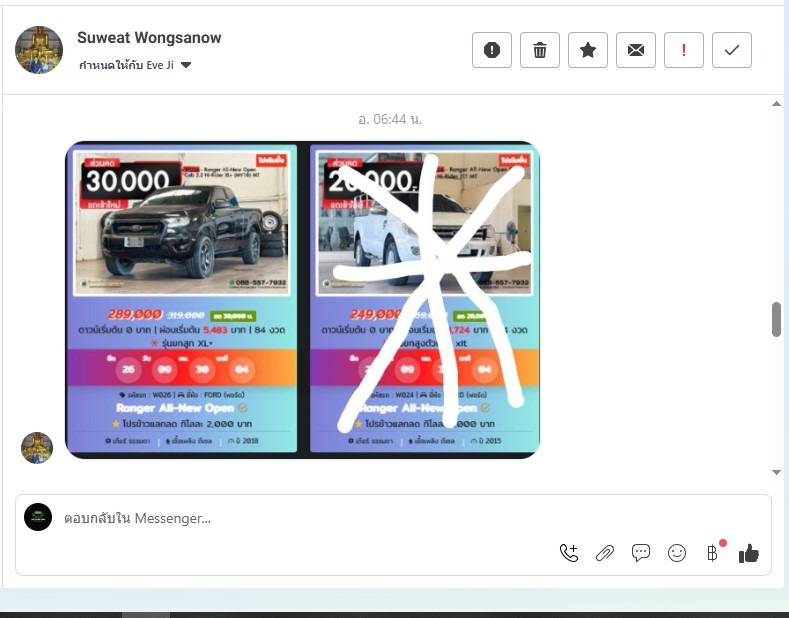Flag conversation with red exclamation button
Viewport: 789px width, 618px height.
pos(683,50)
